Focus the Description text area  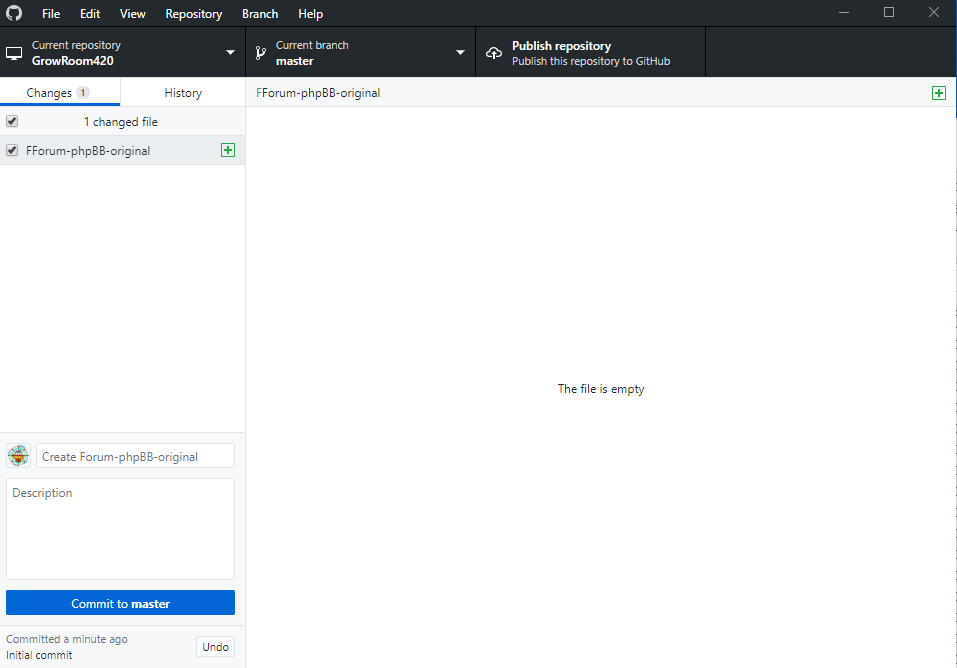click(120, 530)
